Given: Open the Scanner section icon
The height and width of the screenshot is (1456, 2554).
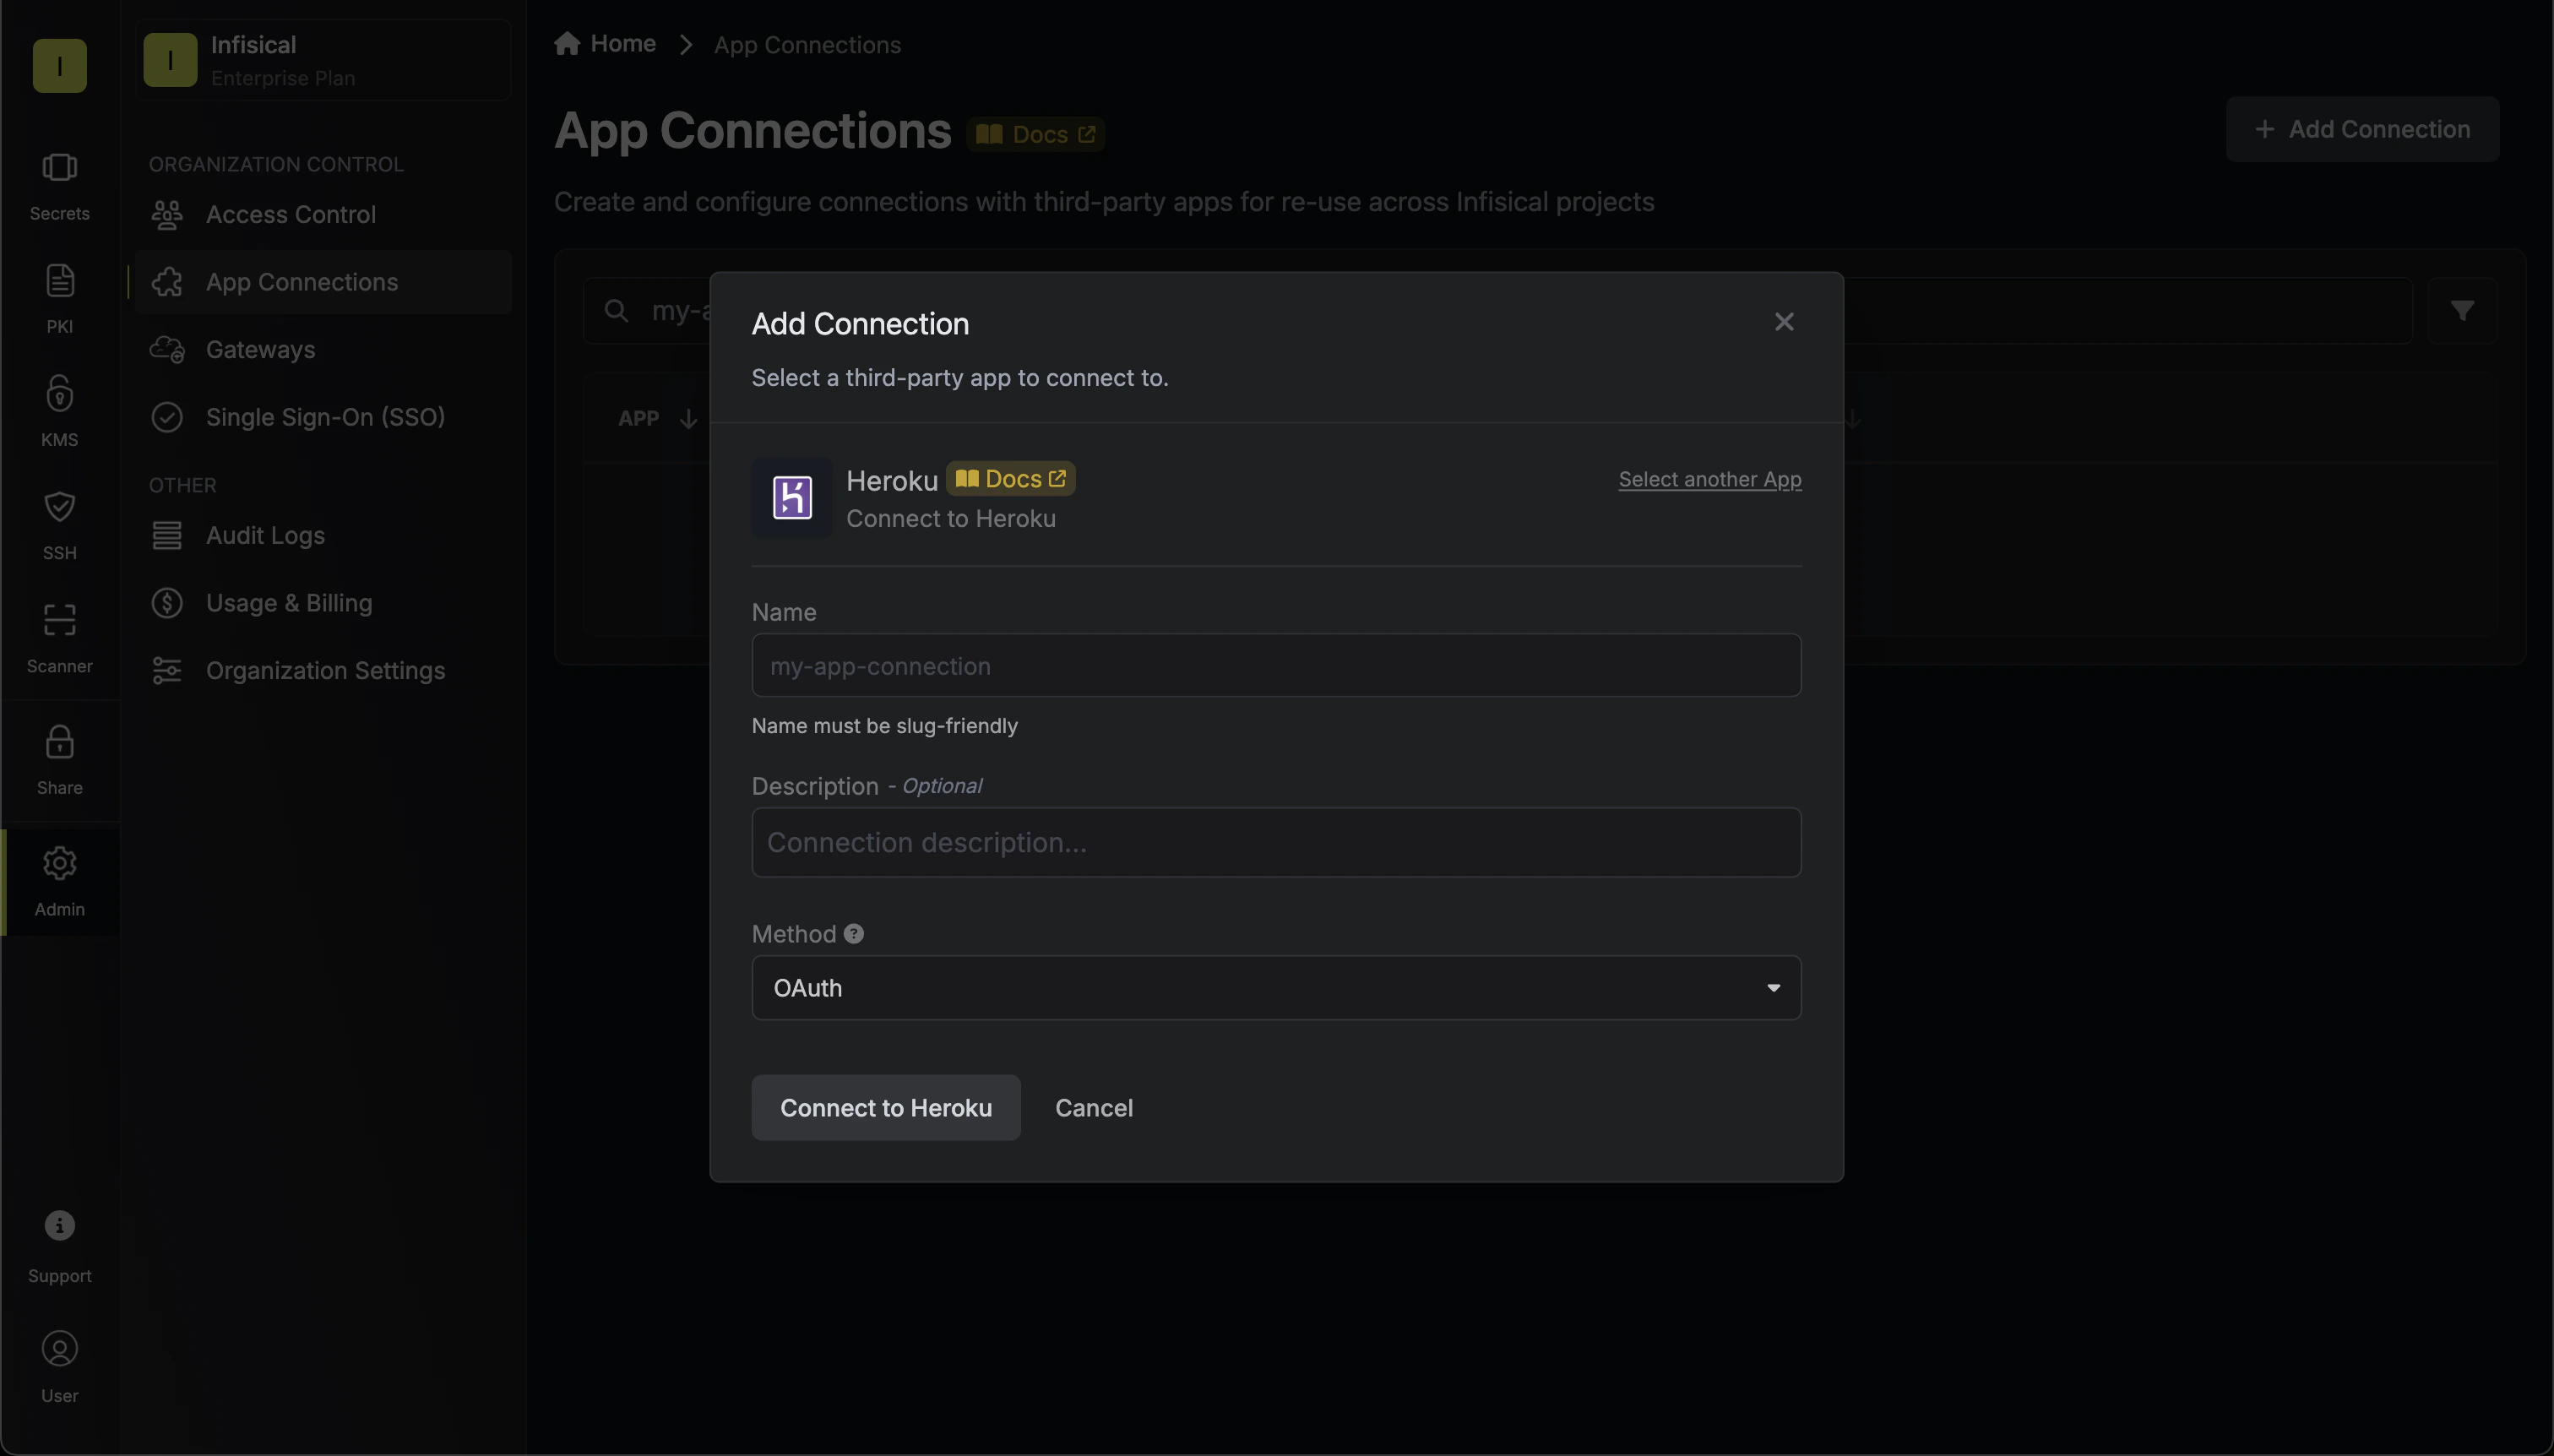Looking at the screenshot, I should point(59,620).
